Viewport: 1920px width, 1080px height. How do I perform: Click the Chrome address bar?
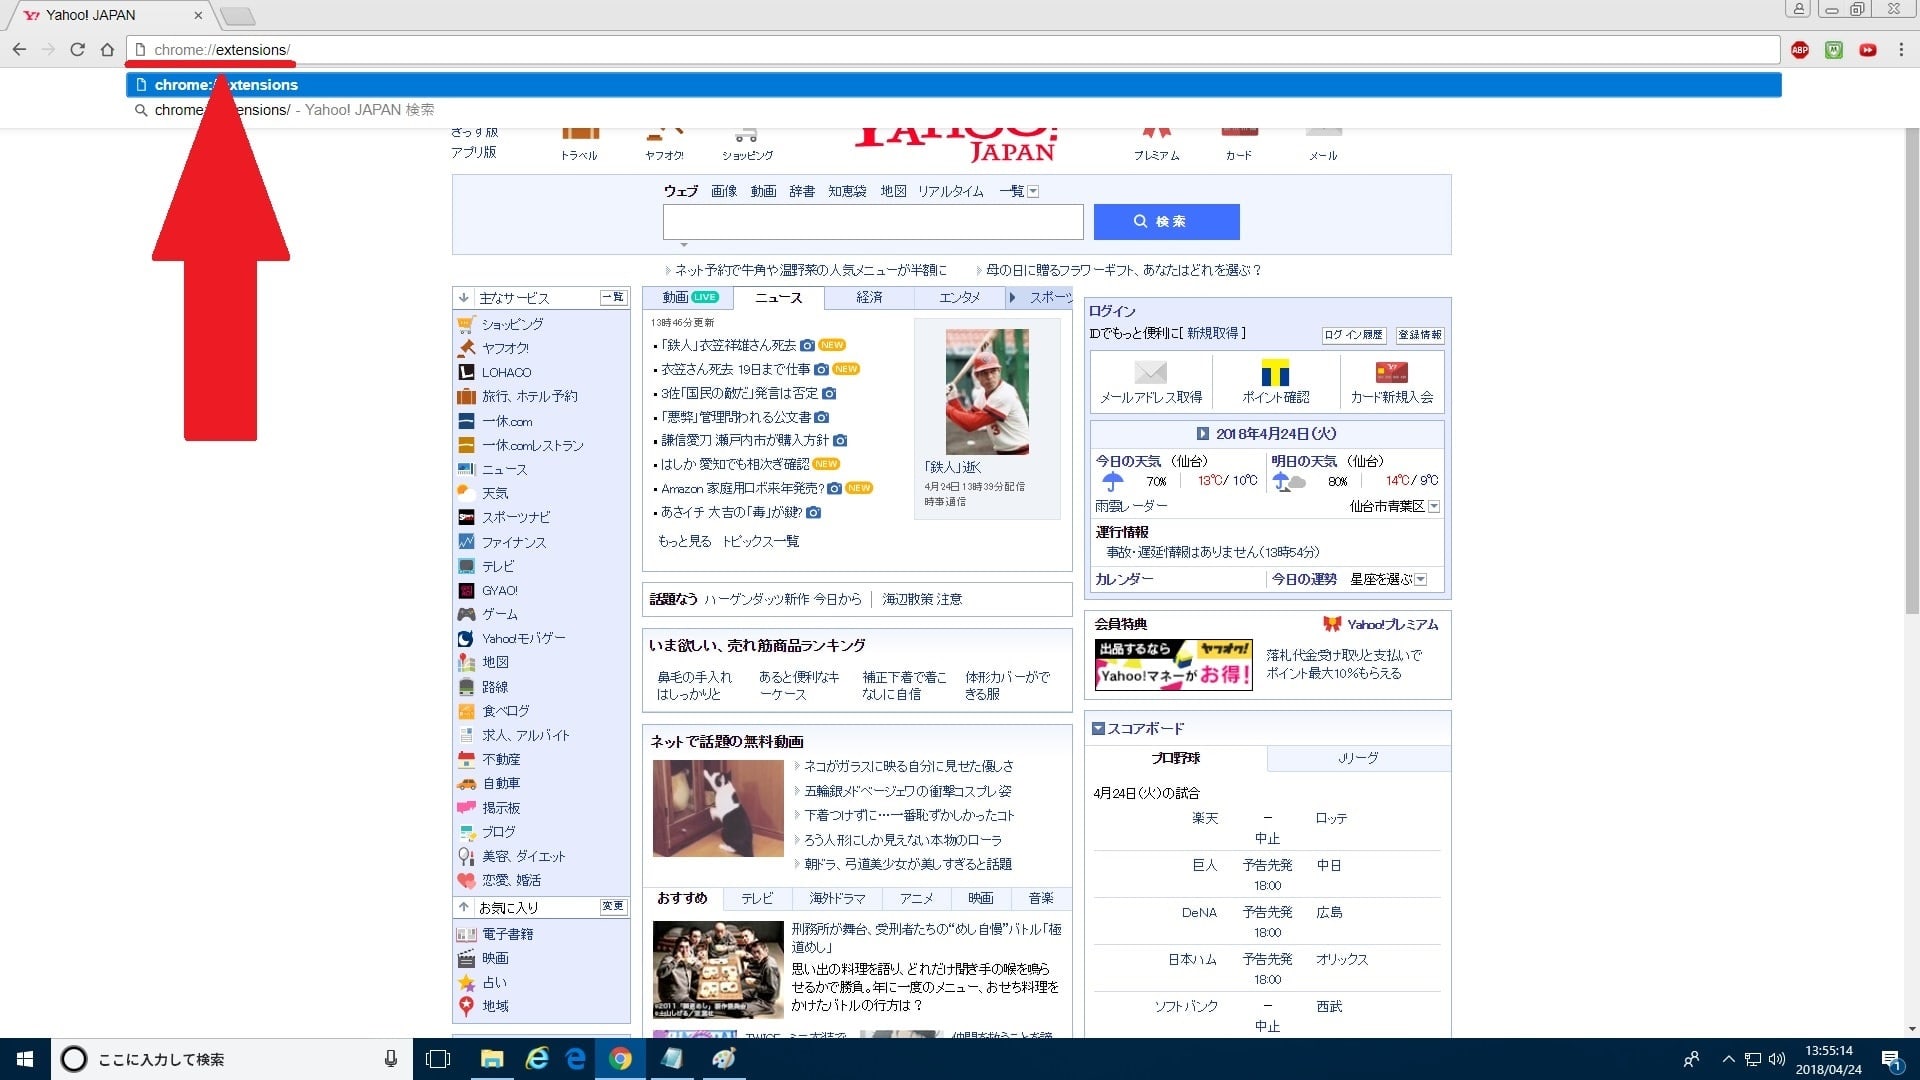click(955, 50)
